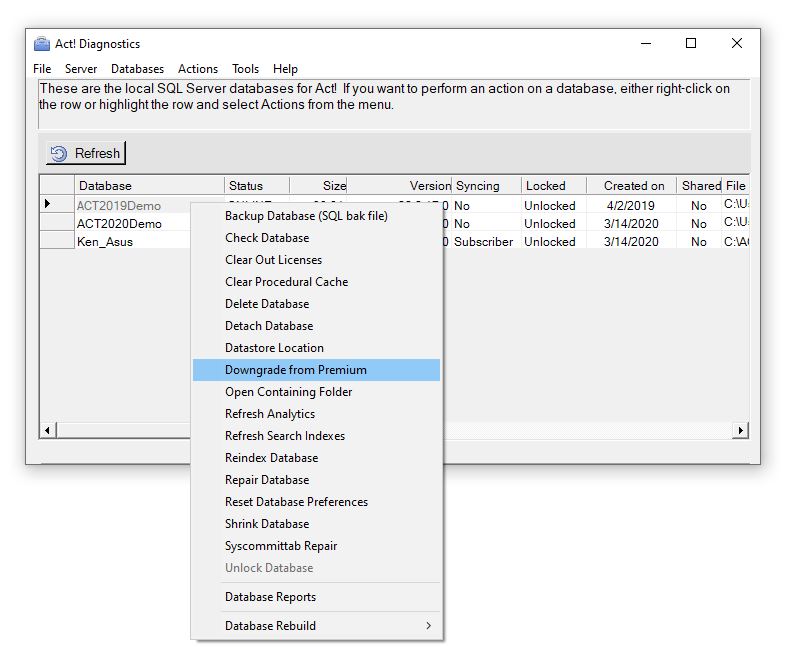
Task: Click the row header of Ken_Asus
Action: click(x=57, y=240)
